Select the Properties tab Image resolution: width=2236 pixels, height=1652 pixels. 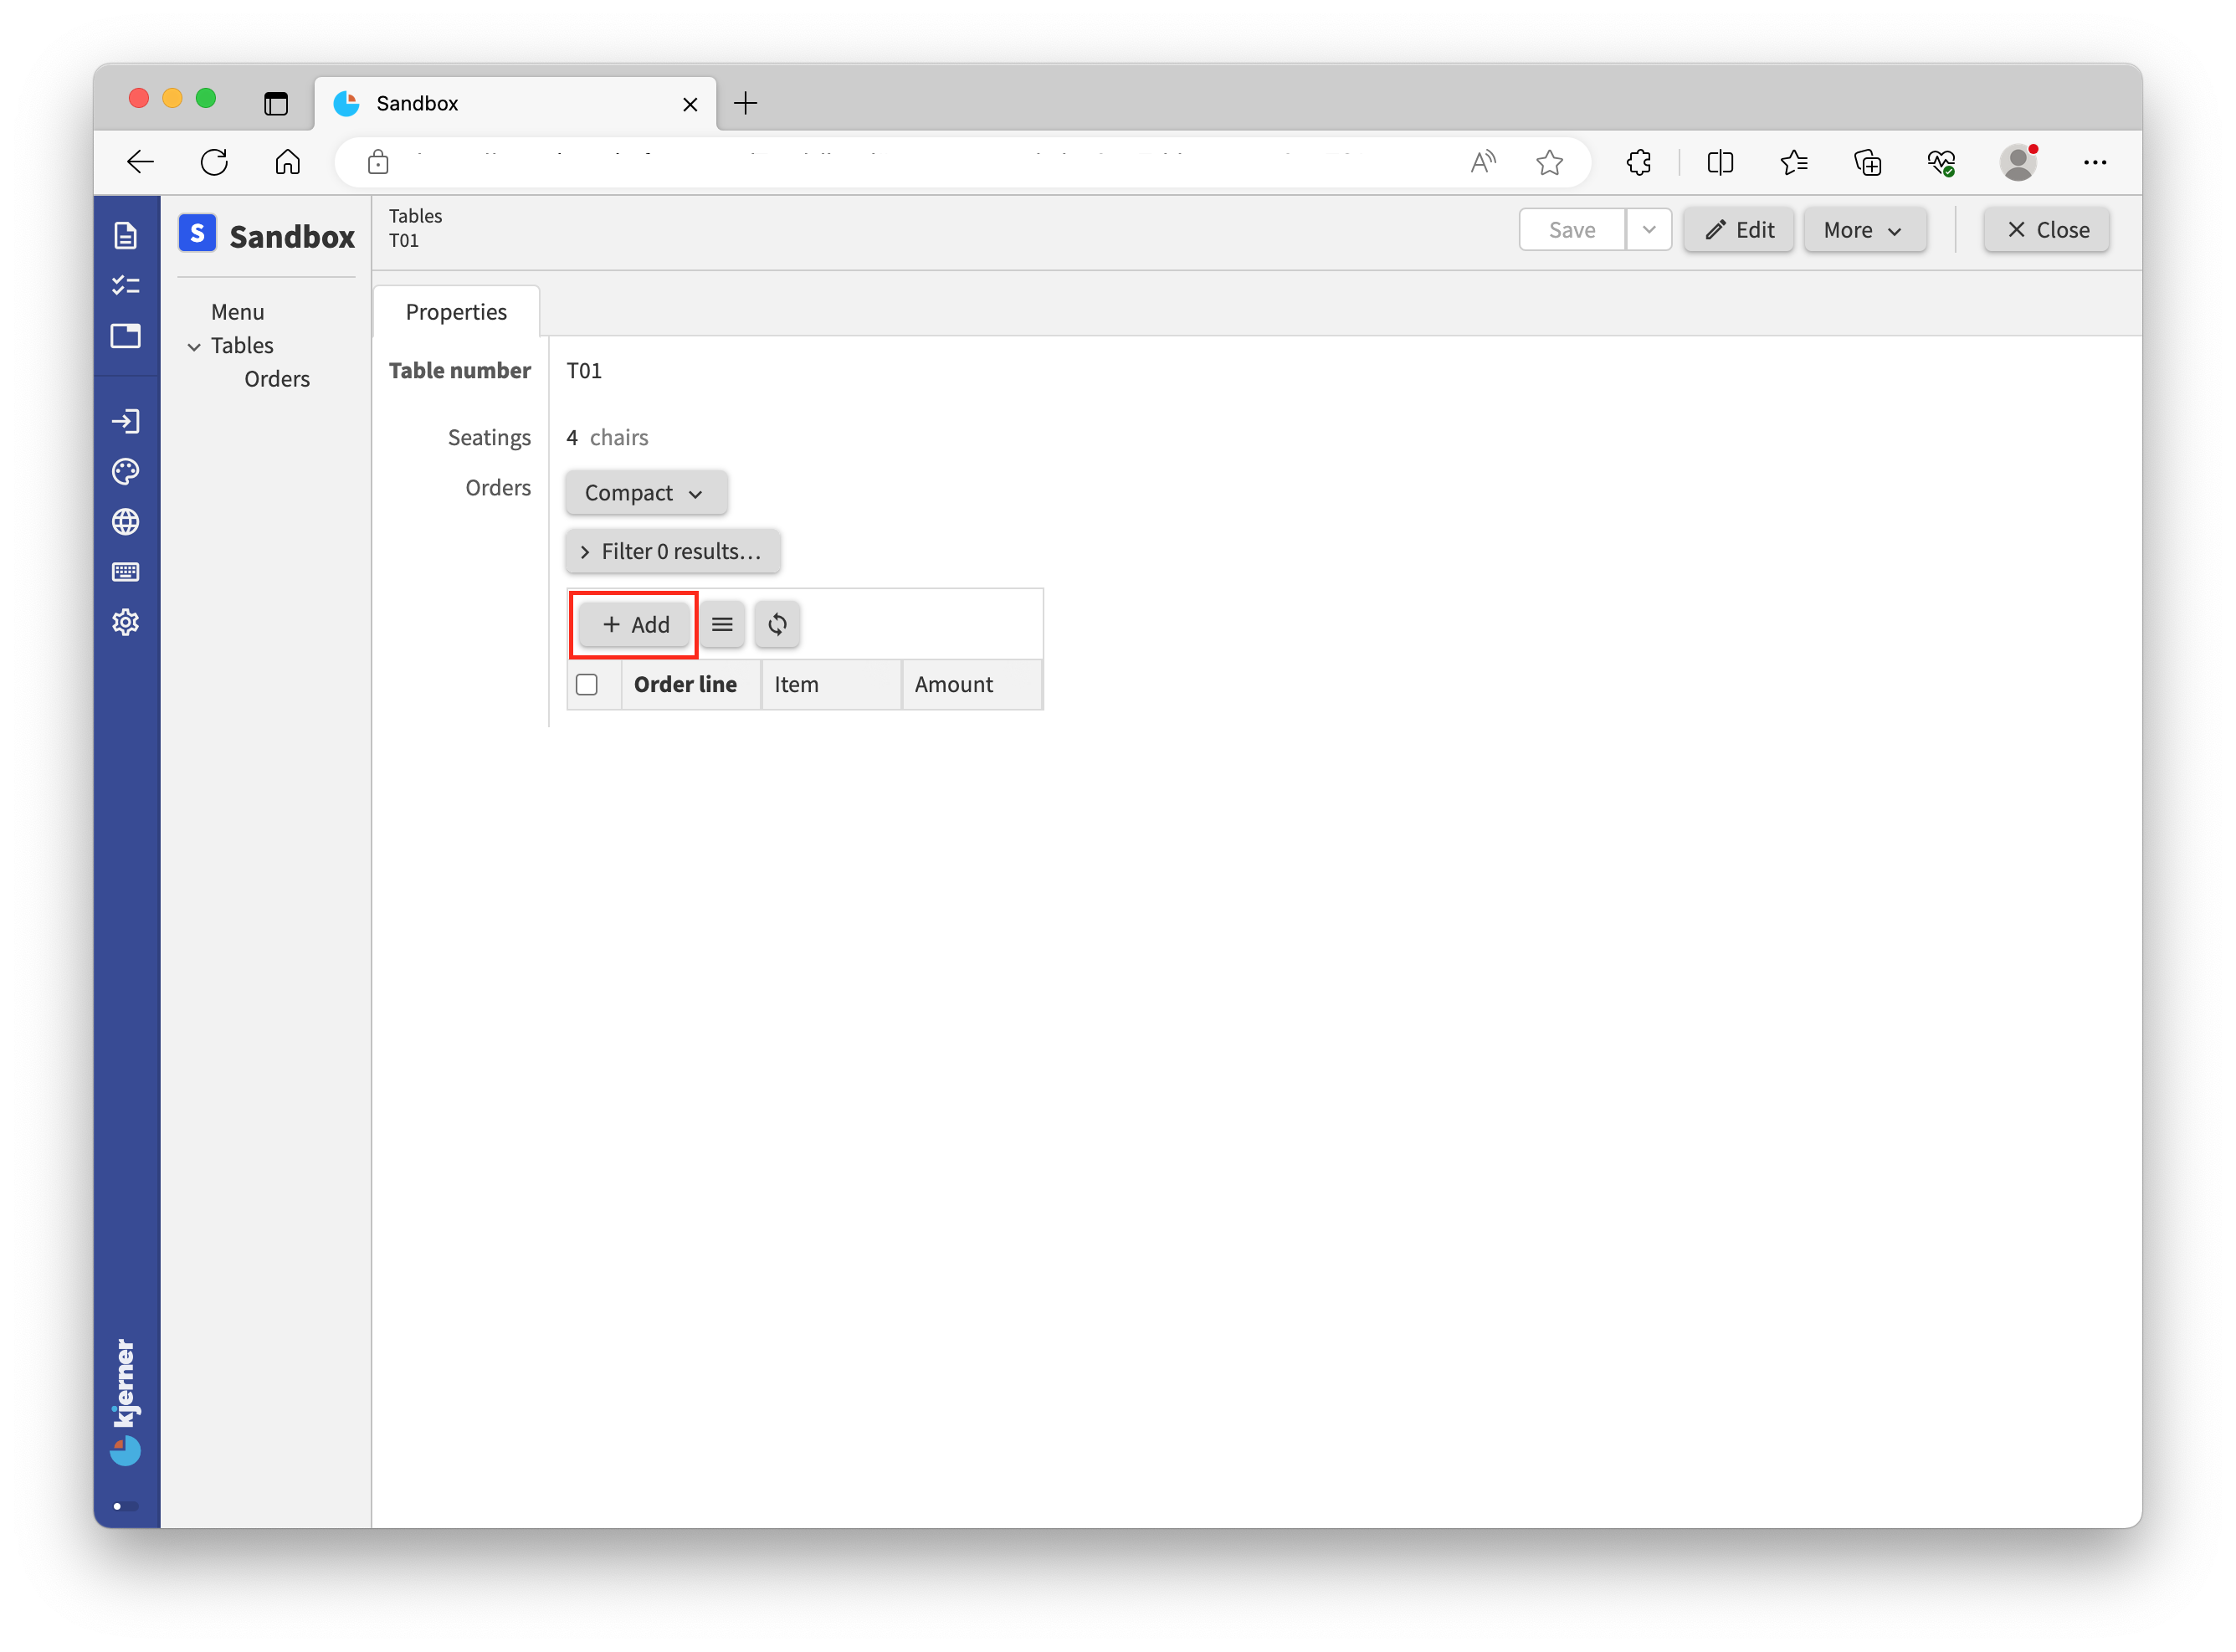tap(455, 310)
